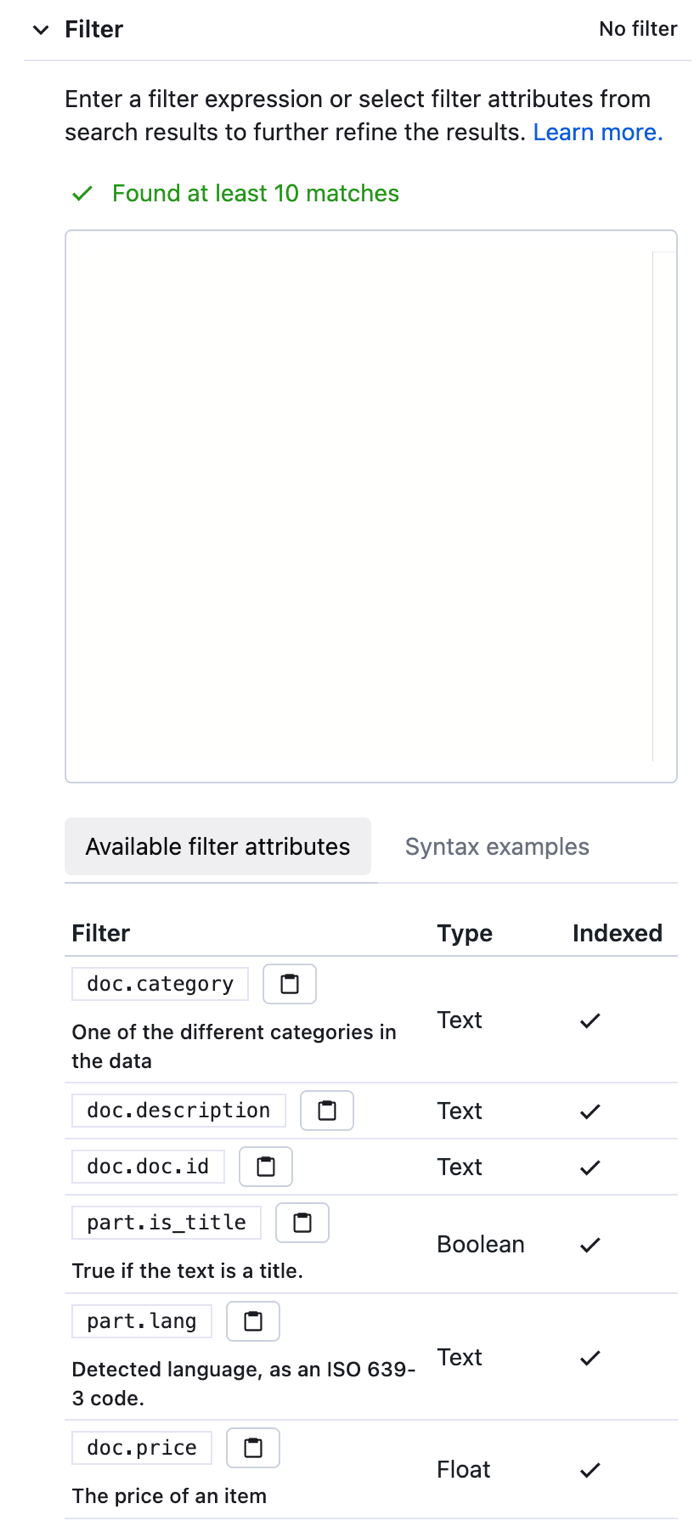
Task: Copy the doc.category attribute name
Action: pyautogui.click(x=289, y=983)
